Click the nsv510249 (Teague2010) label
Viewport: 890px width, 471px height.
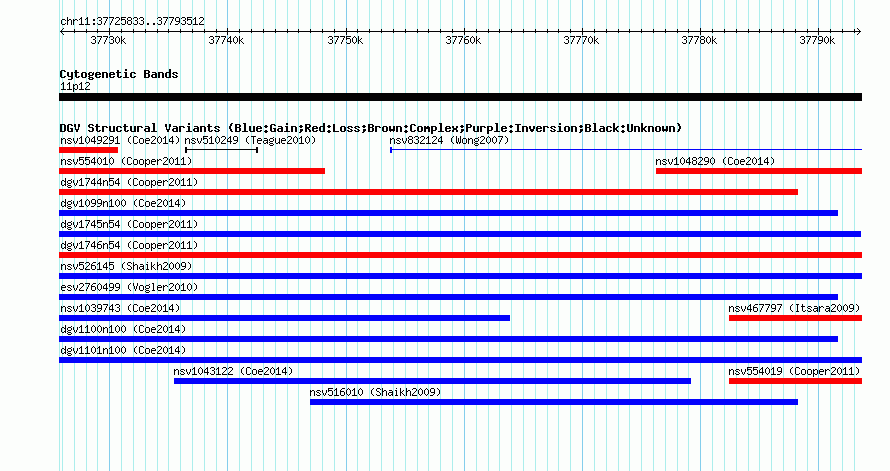click(250, 140)
